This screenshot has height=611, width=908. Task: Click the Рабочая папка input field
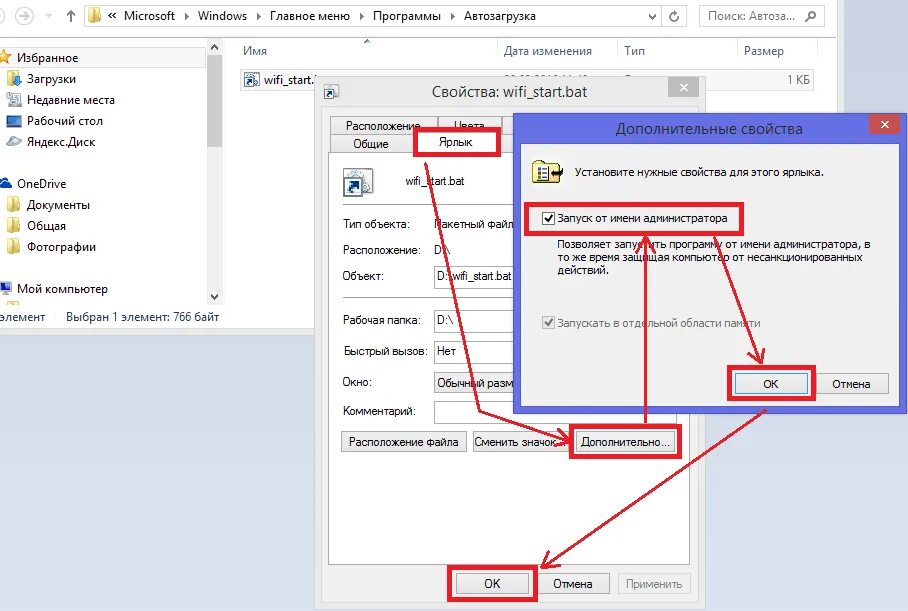click(x=474, y=320)
